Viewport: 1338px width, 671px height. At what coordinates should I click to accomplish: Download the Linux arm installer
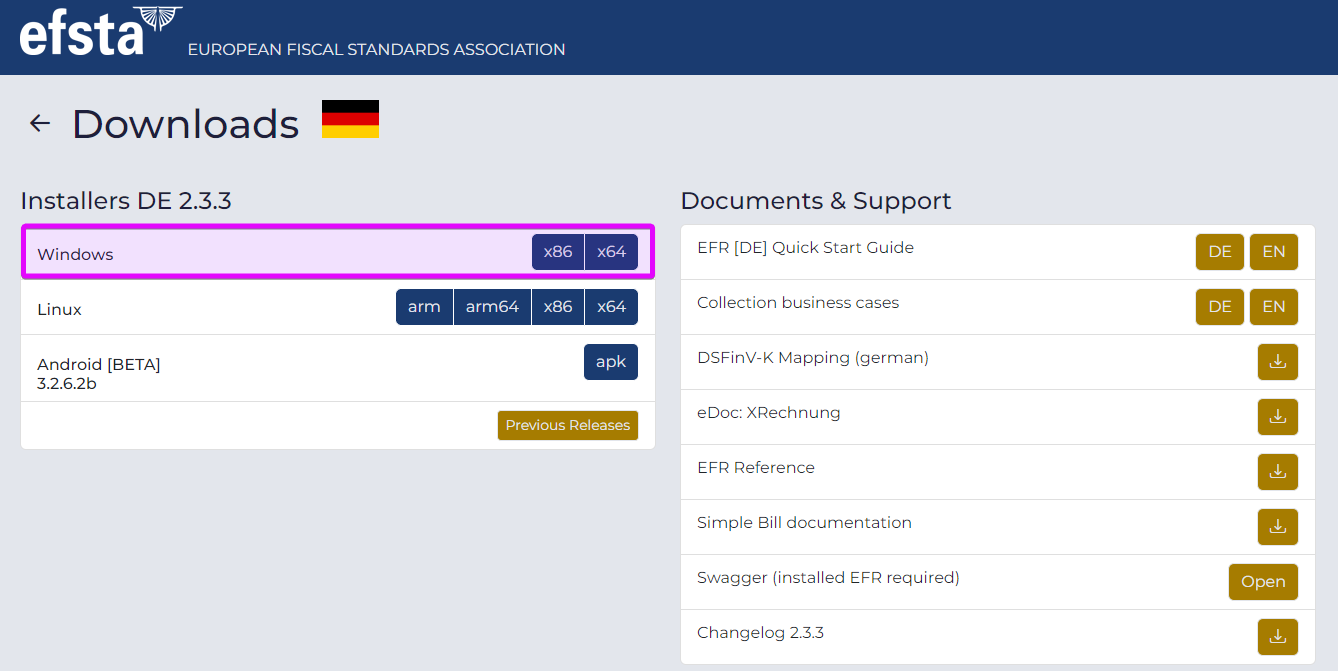click(424, 307)
